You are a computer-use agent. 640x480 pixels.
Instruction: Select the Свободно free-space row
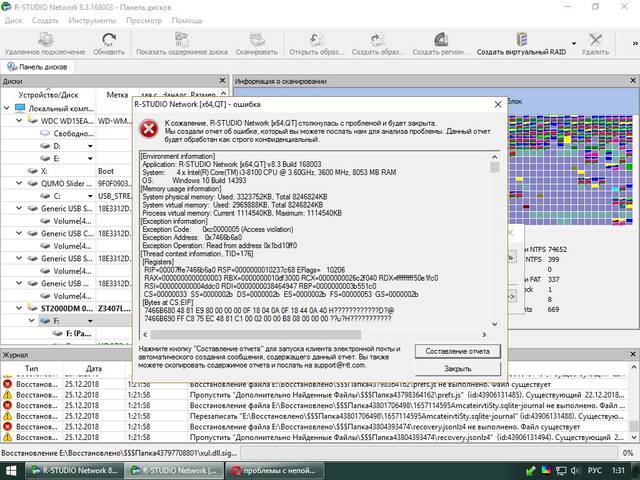[x=67, y=133]
